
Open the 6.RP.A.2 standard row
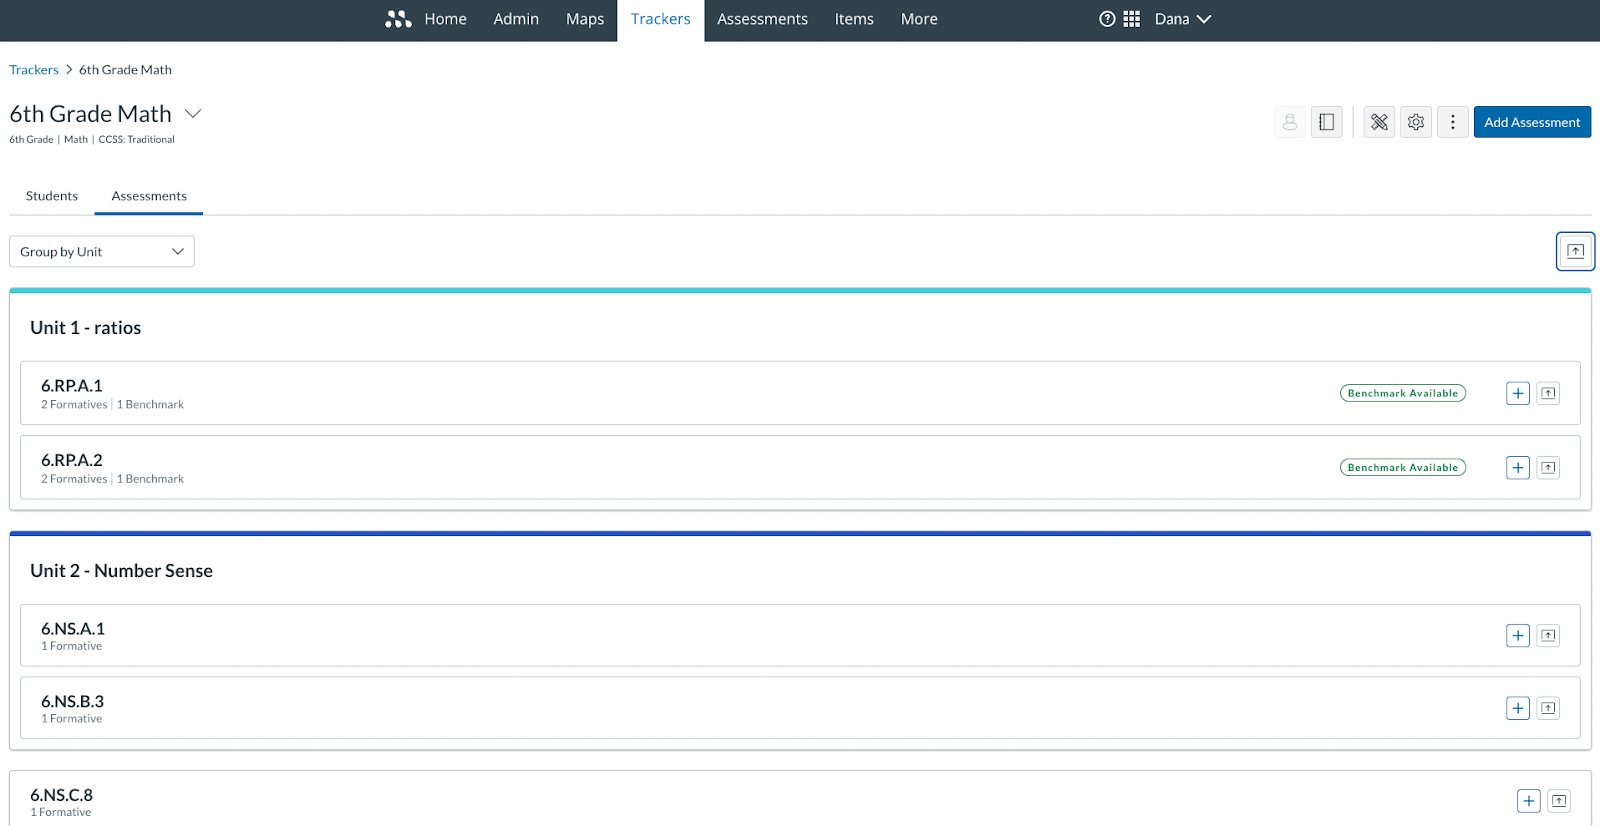point(800,467)
